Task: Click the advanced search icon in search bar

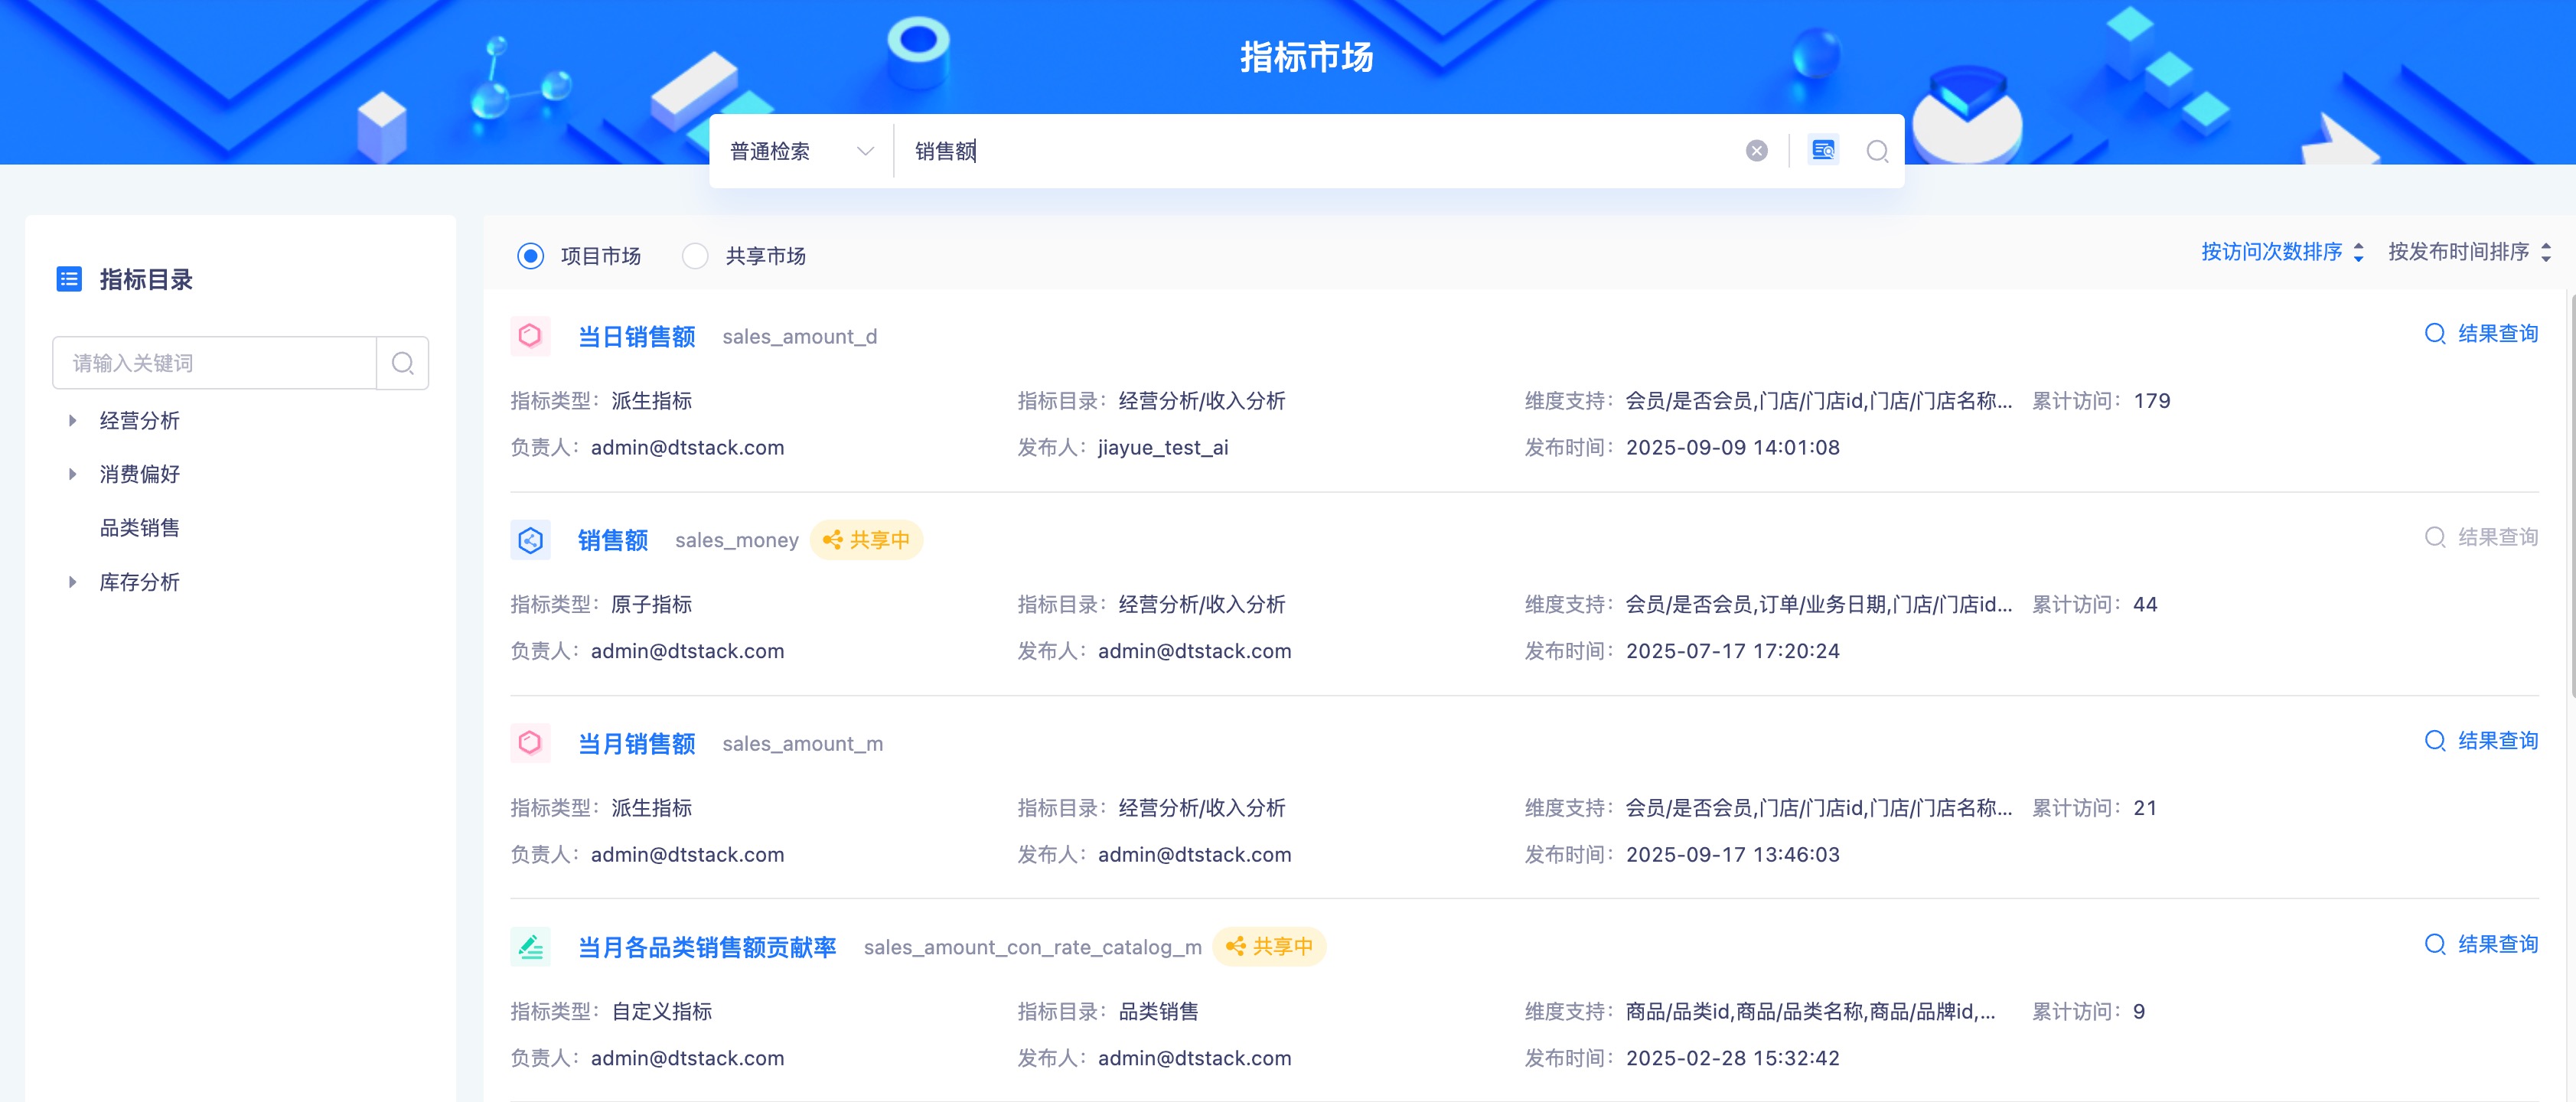Action: (1823, 150)
